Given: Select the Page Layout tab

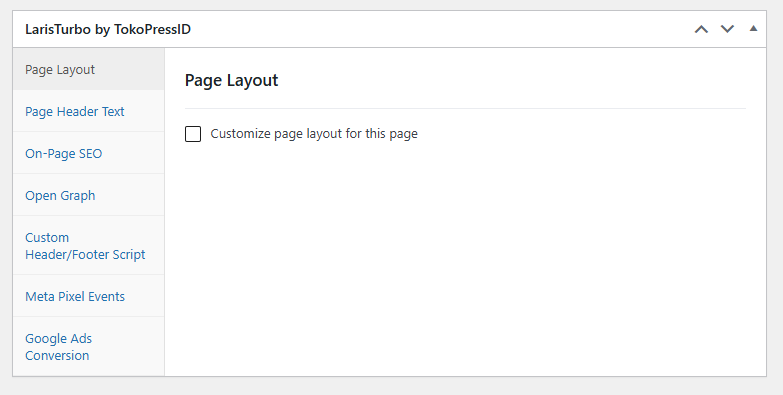Looking at the screenshot, I should 88,69.
